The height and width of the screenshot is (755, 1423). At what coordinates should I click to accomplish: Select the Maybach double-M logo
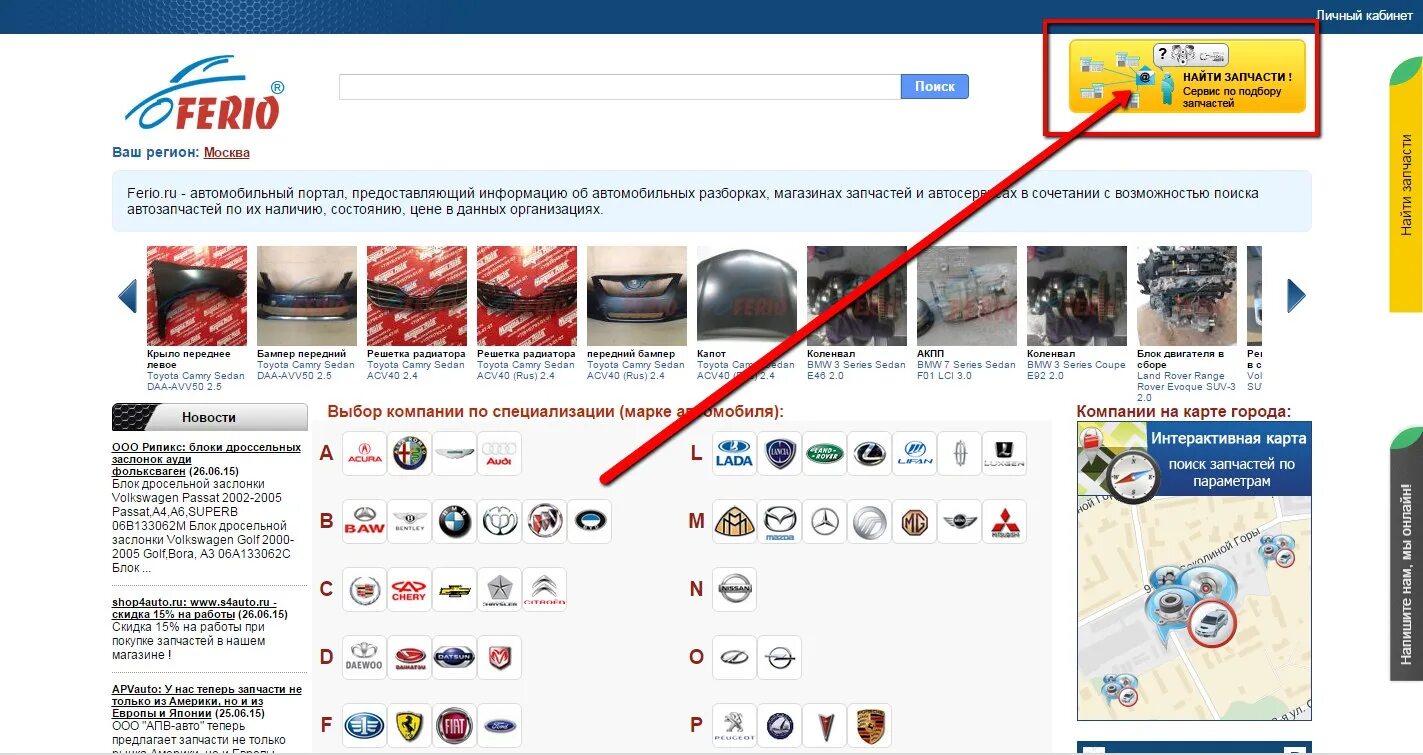click(x=734, y=522)
